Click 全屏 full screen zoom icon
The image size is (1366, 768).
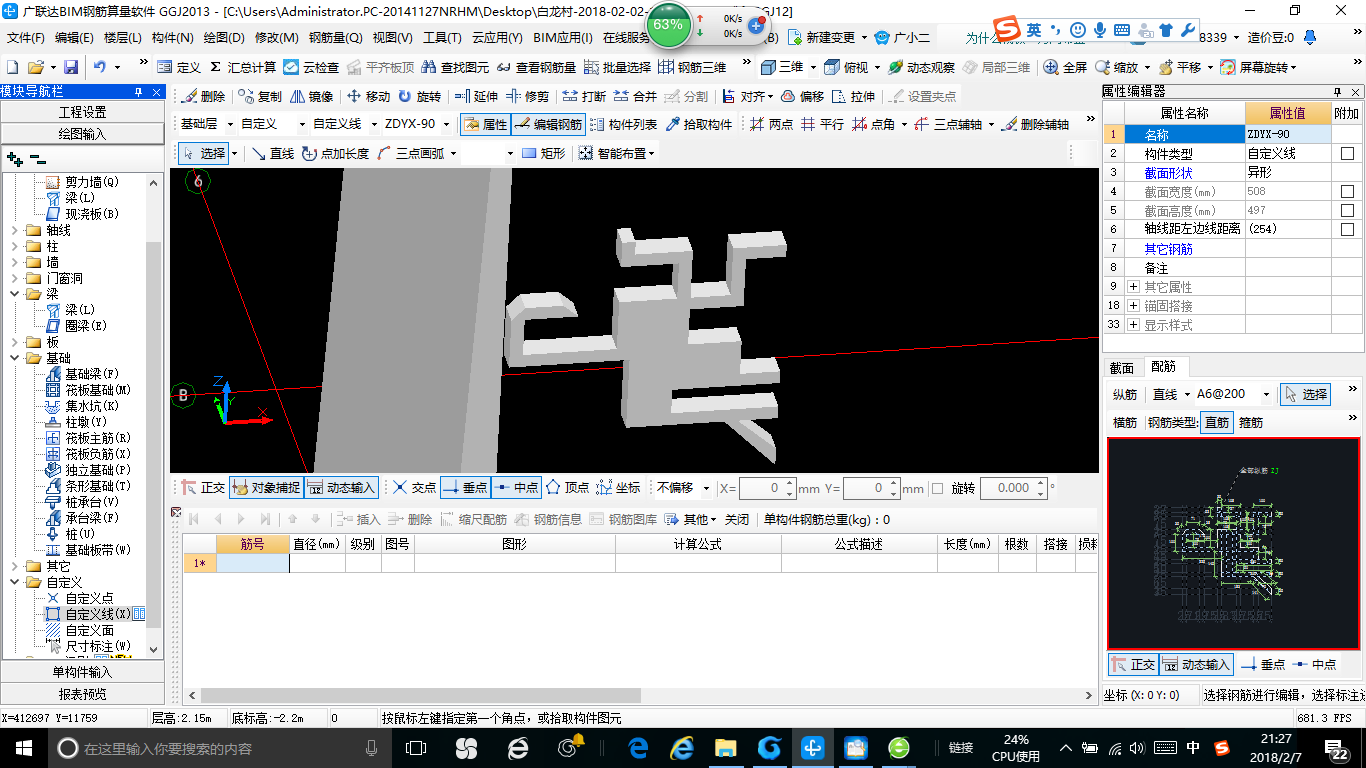pyautogui.click(x=1065, y=67)
